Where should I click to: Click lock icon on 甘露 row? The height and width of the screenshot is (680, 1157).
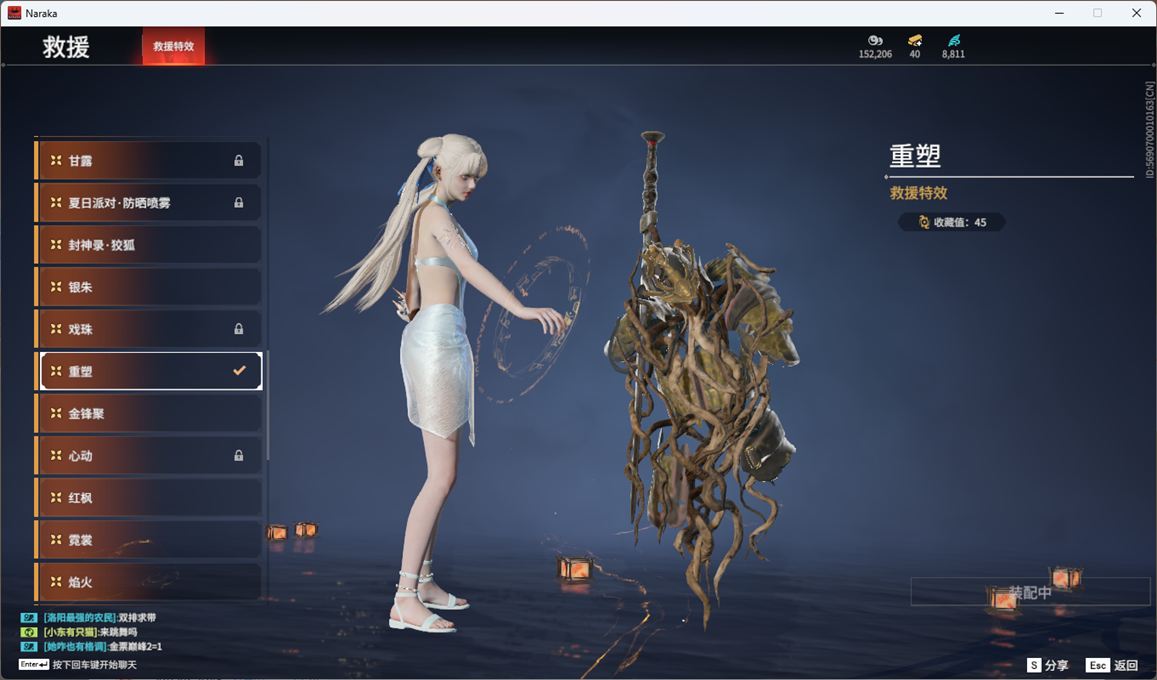[x=238, y=161]
